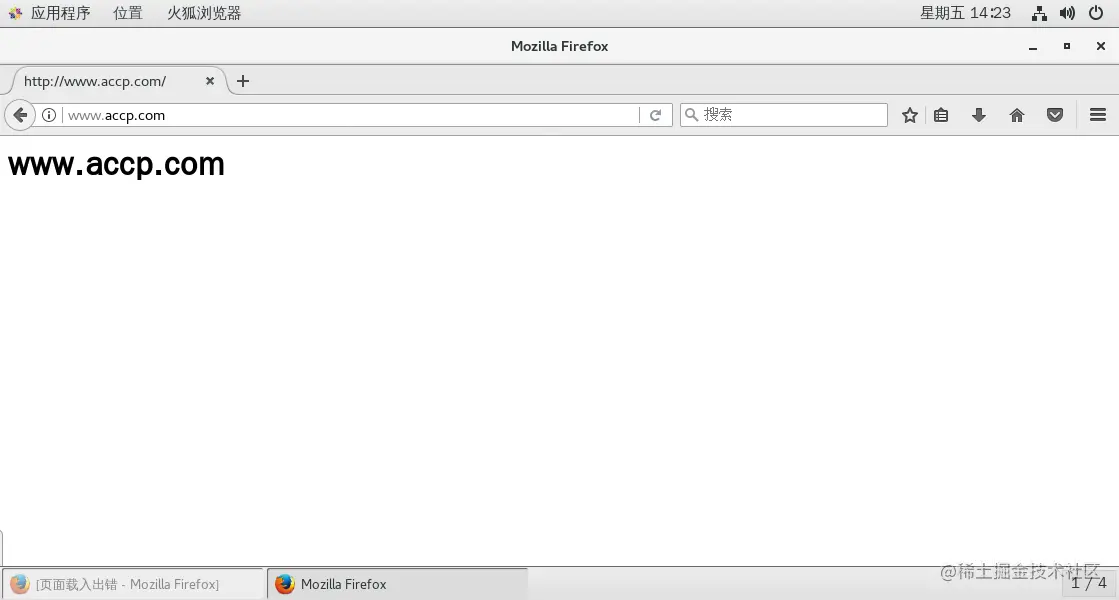Click the www.accp.com address bar
This screenshot has width=1119, height=600.
pyautogui.click(x=350, y=115)
